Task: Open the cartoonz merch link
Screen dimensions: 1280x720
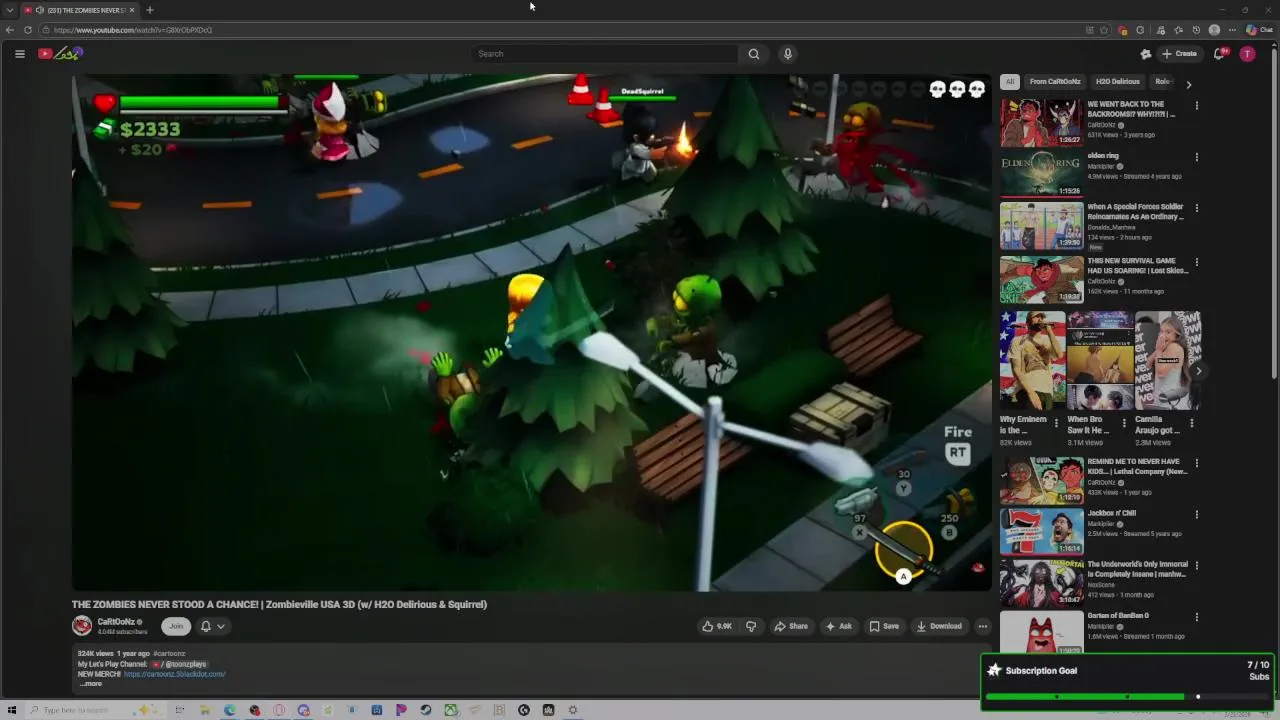Action: 175,674
